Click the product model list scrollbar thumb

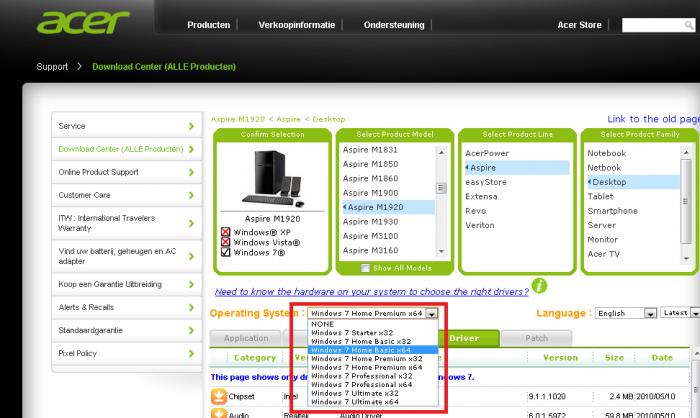tap(441, 188)
